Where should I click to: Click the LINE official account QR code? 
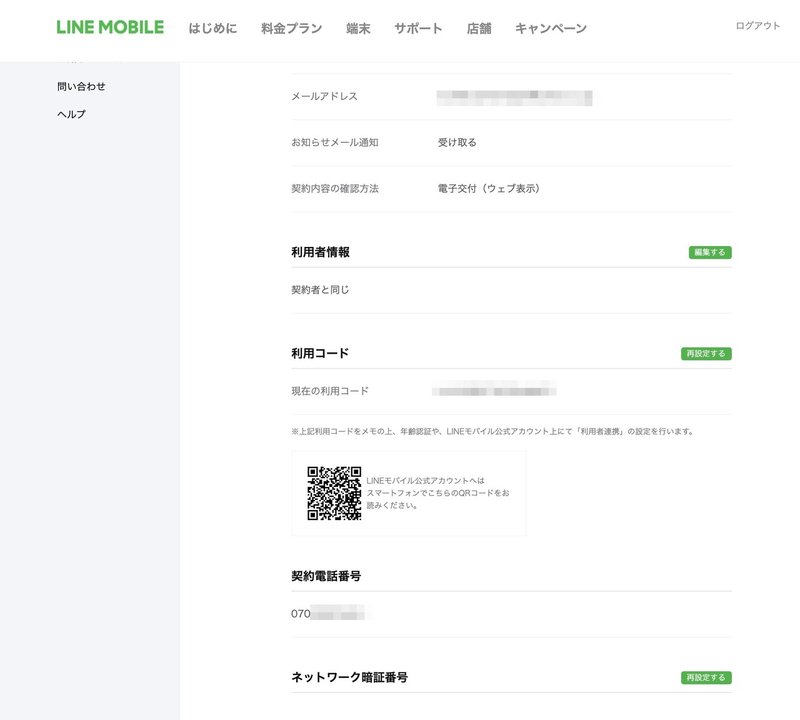pos(334,493)
